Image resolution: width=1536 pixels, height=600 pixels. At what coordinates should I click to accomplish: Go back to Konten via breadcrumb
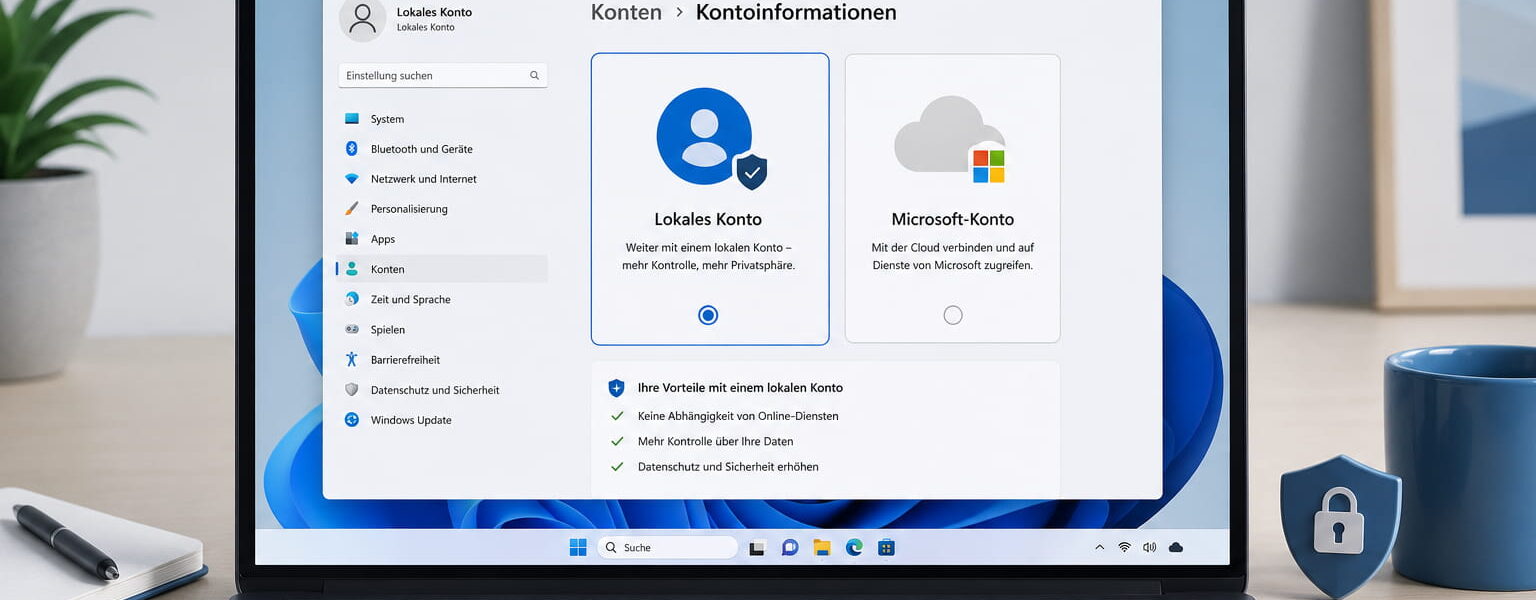coord(626,13)
